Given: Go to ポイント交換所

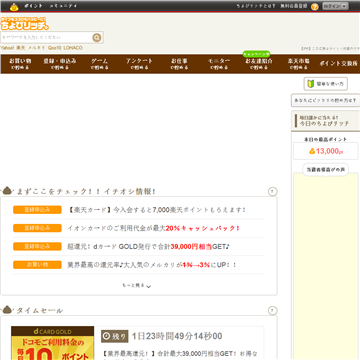Looking at the screenshot, I should point(339,64).
